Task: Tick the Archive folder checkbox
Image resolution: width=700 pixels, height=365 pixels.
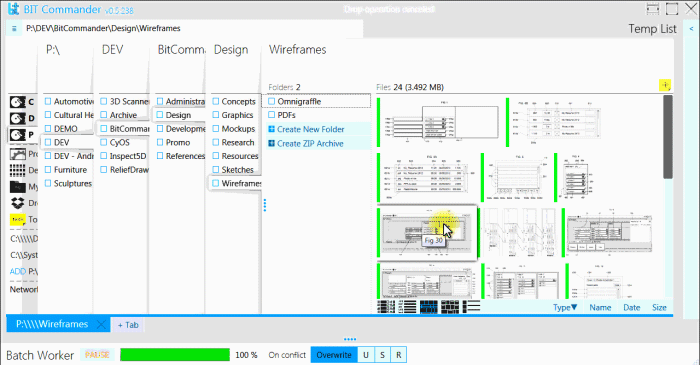Action: coord(104,115)
